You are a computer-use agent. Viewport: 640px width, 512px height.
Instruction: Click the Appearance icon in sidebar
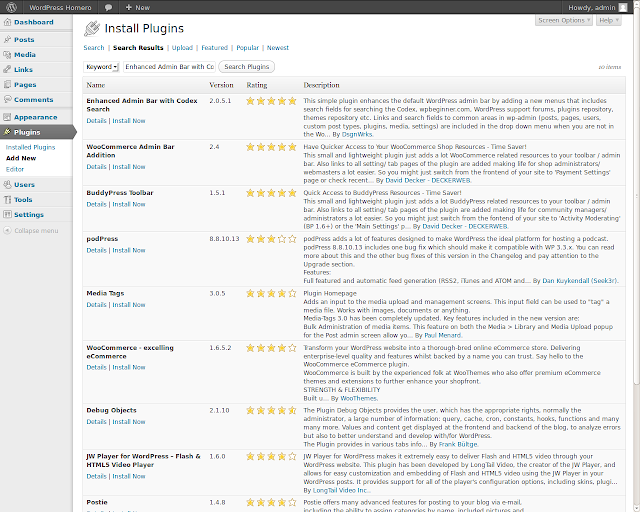7,117
